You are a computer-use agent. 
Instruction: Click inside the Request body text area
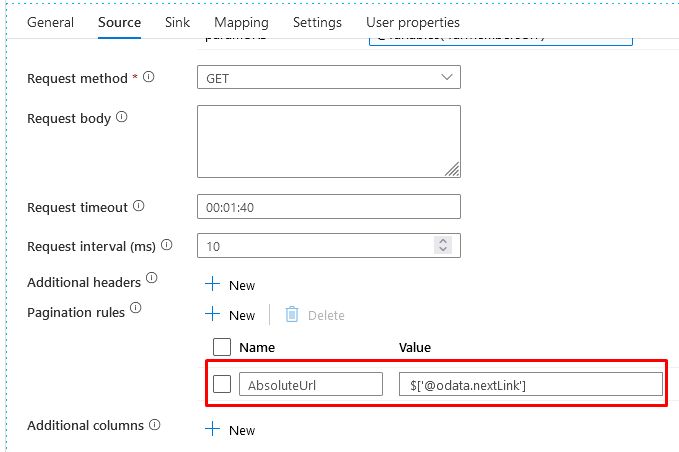click(329, 141)
